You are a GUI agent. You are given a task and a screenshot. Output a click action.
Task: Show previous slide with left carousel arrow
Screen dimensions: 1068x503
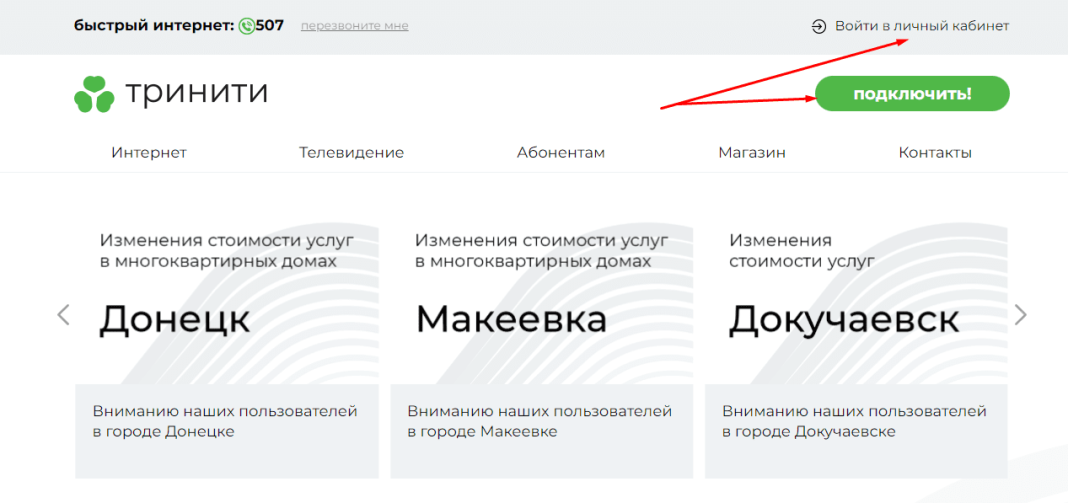click(63, 315)
